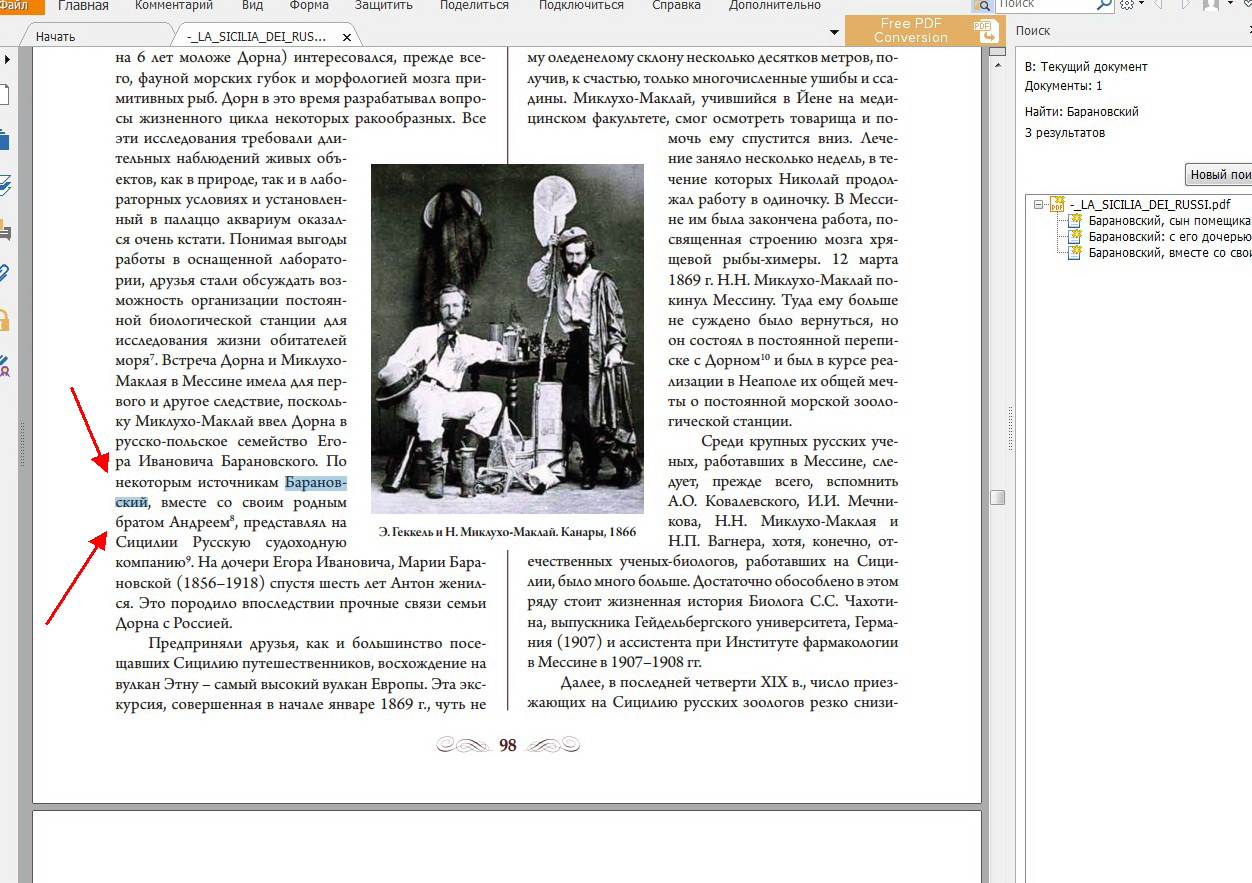Close the -_LA_SICILIA_DEI_RUS... document tab
Viewport: 1252px width, 883px height.
click(x=347, y=38)
